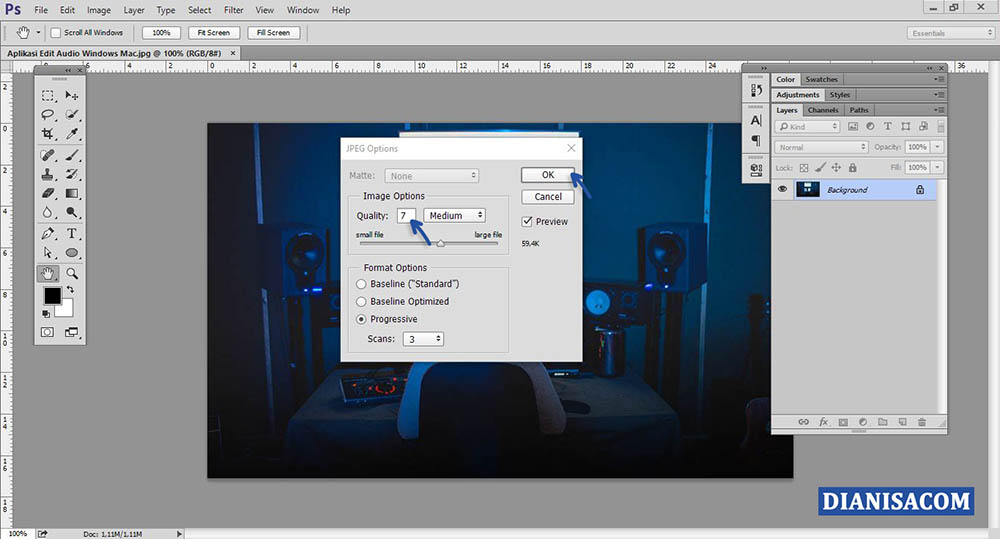Open the Character panel icon
Screen dimensions: 1000x539
[756, 121]
